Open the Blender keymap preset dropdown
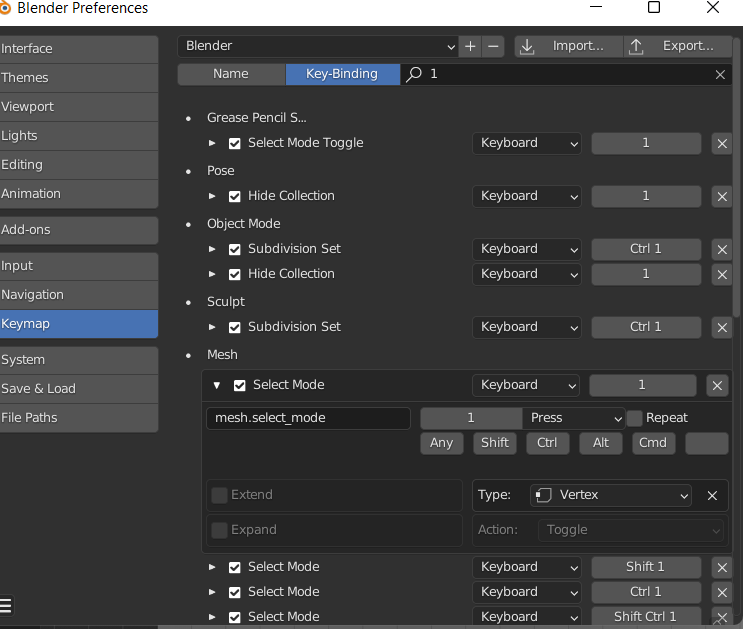The image size is (743, 629). [318, 46]
